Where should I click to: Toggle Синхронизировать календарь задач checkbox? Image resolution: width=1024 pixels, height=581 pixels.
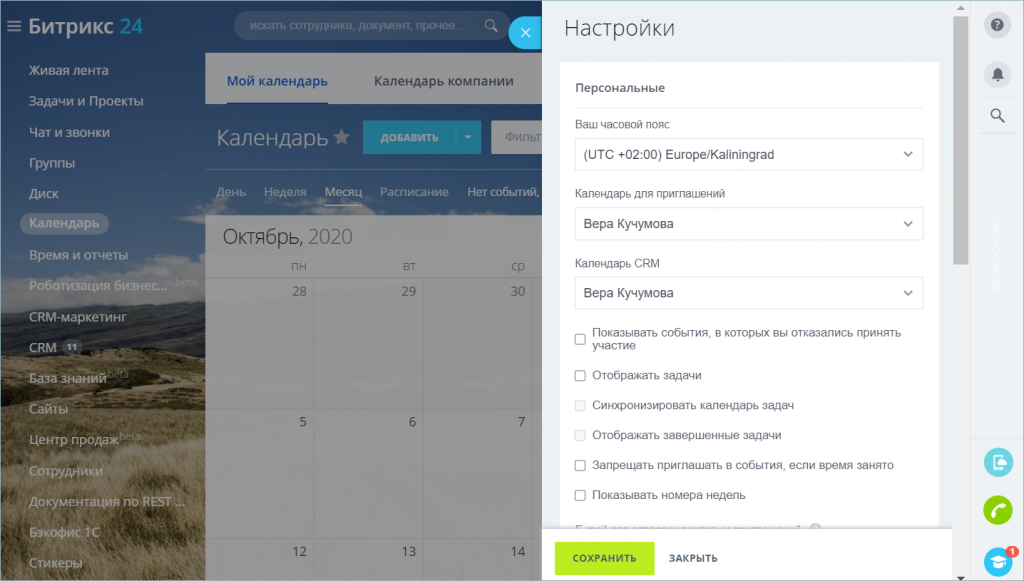tap(580, 405)
